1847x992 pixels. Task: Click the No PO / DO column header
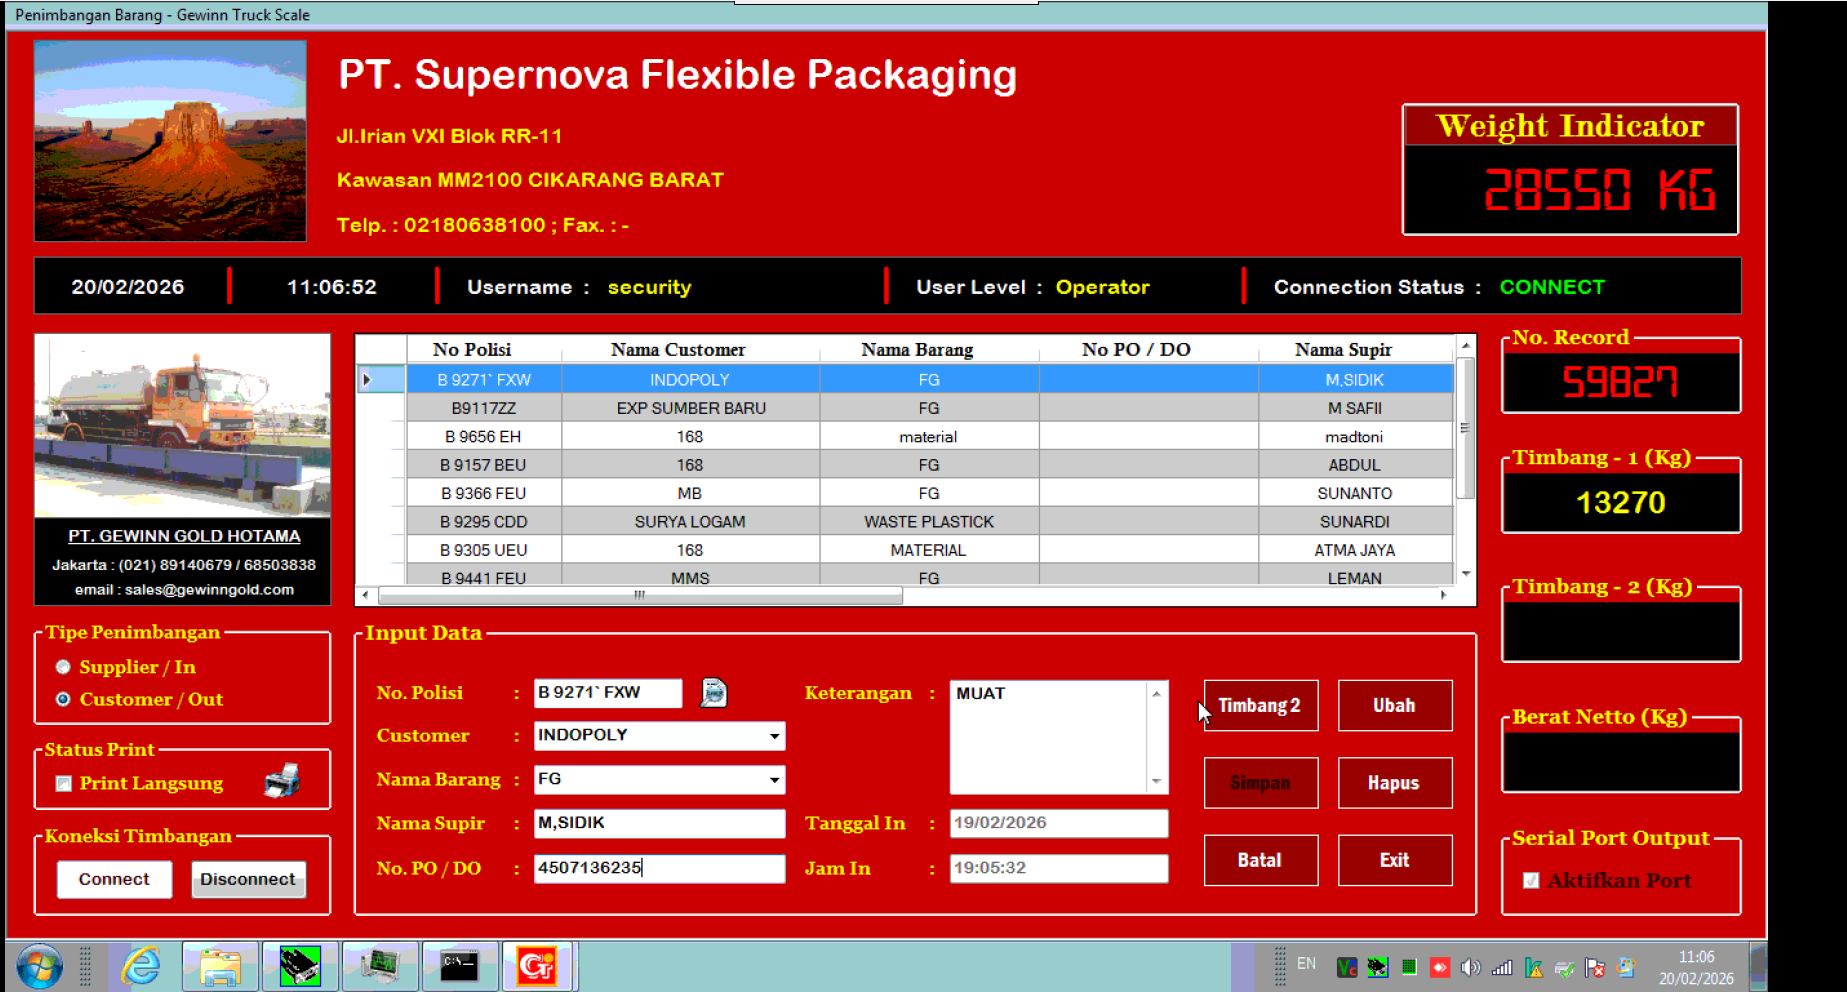click(1148, 349)
